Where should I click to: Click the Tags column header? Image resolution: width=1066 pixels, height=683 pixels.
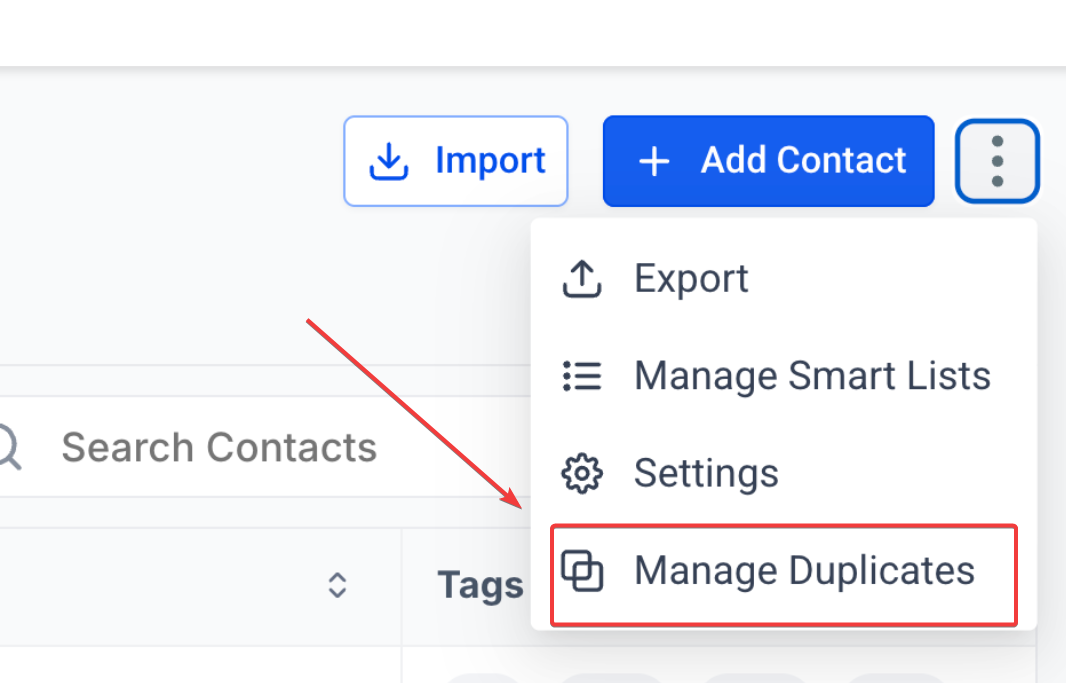coord(480,586)
